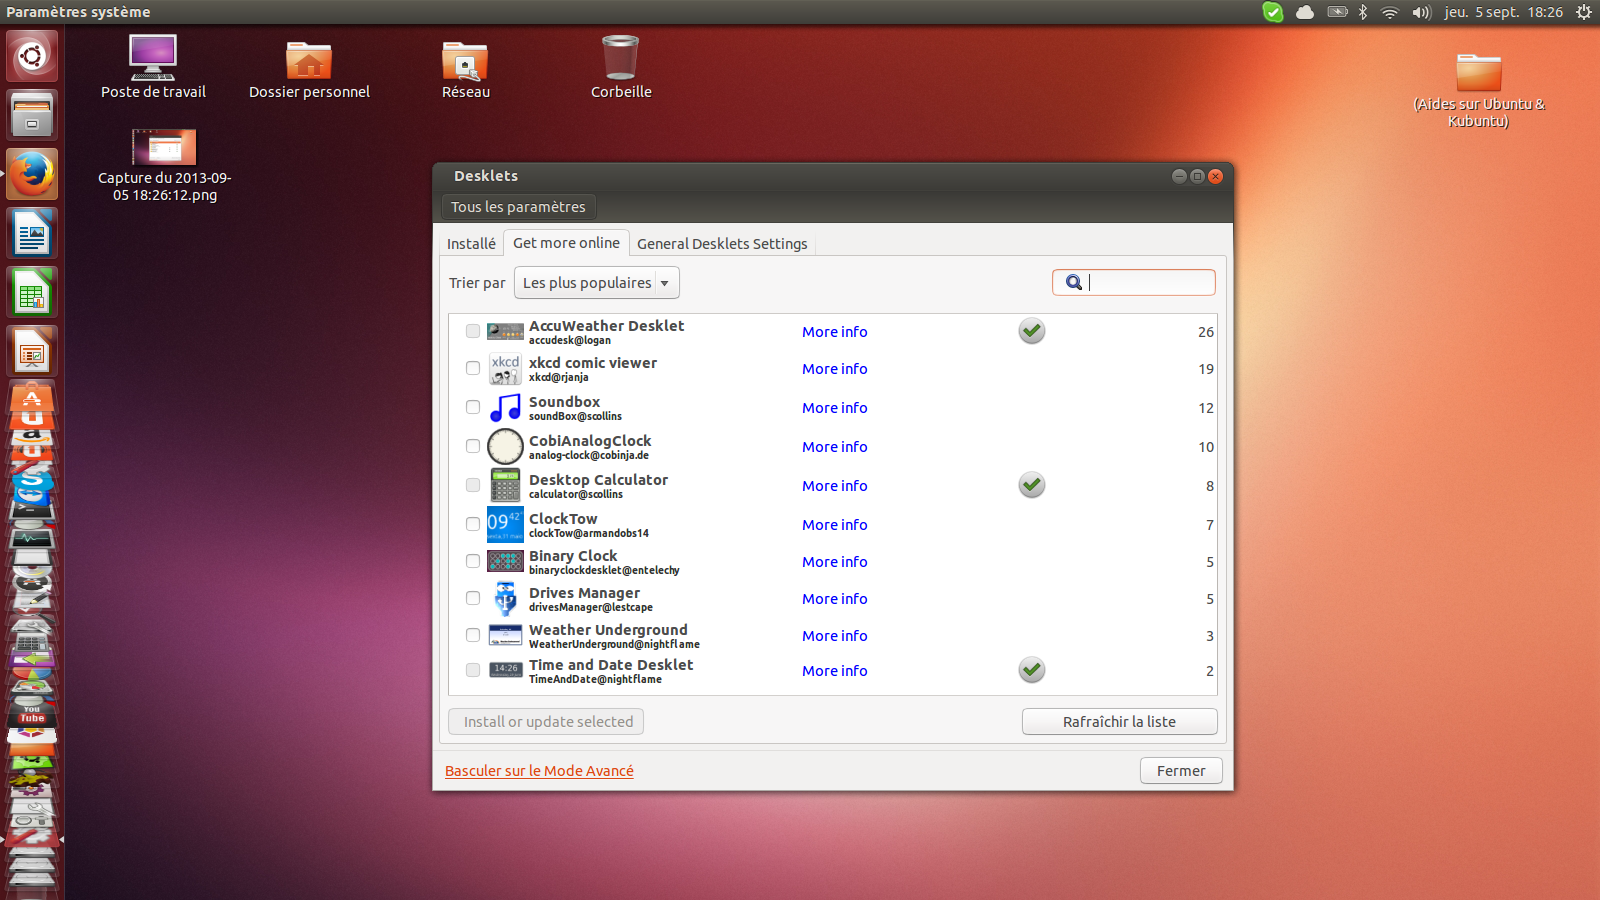
Task: Open the sound volume indicator
Action: pos(1421,12)
